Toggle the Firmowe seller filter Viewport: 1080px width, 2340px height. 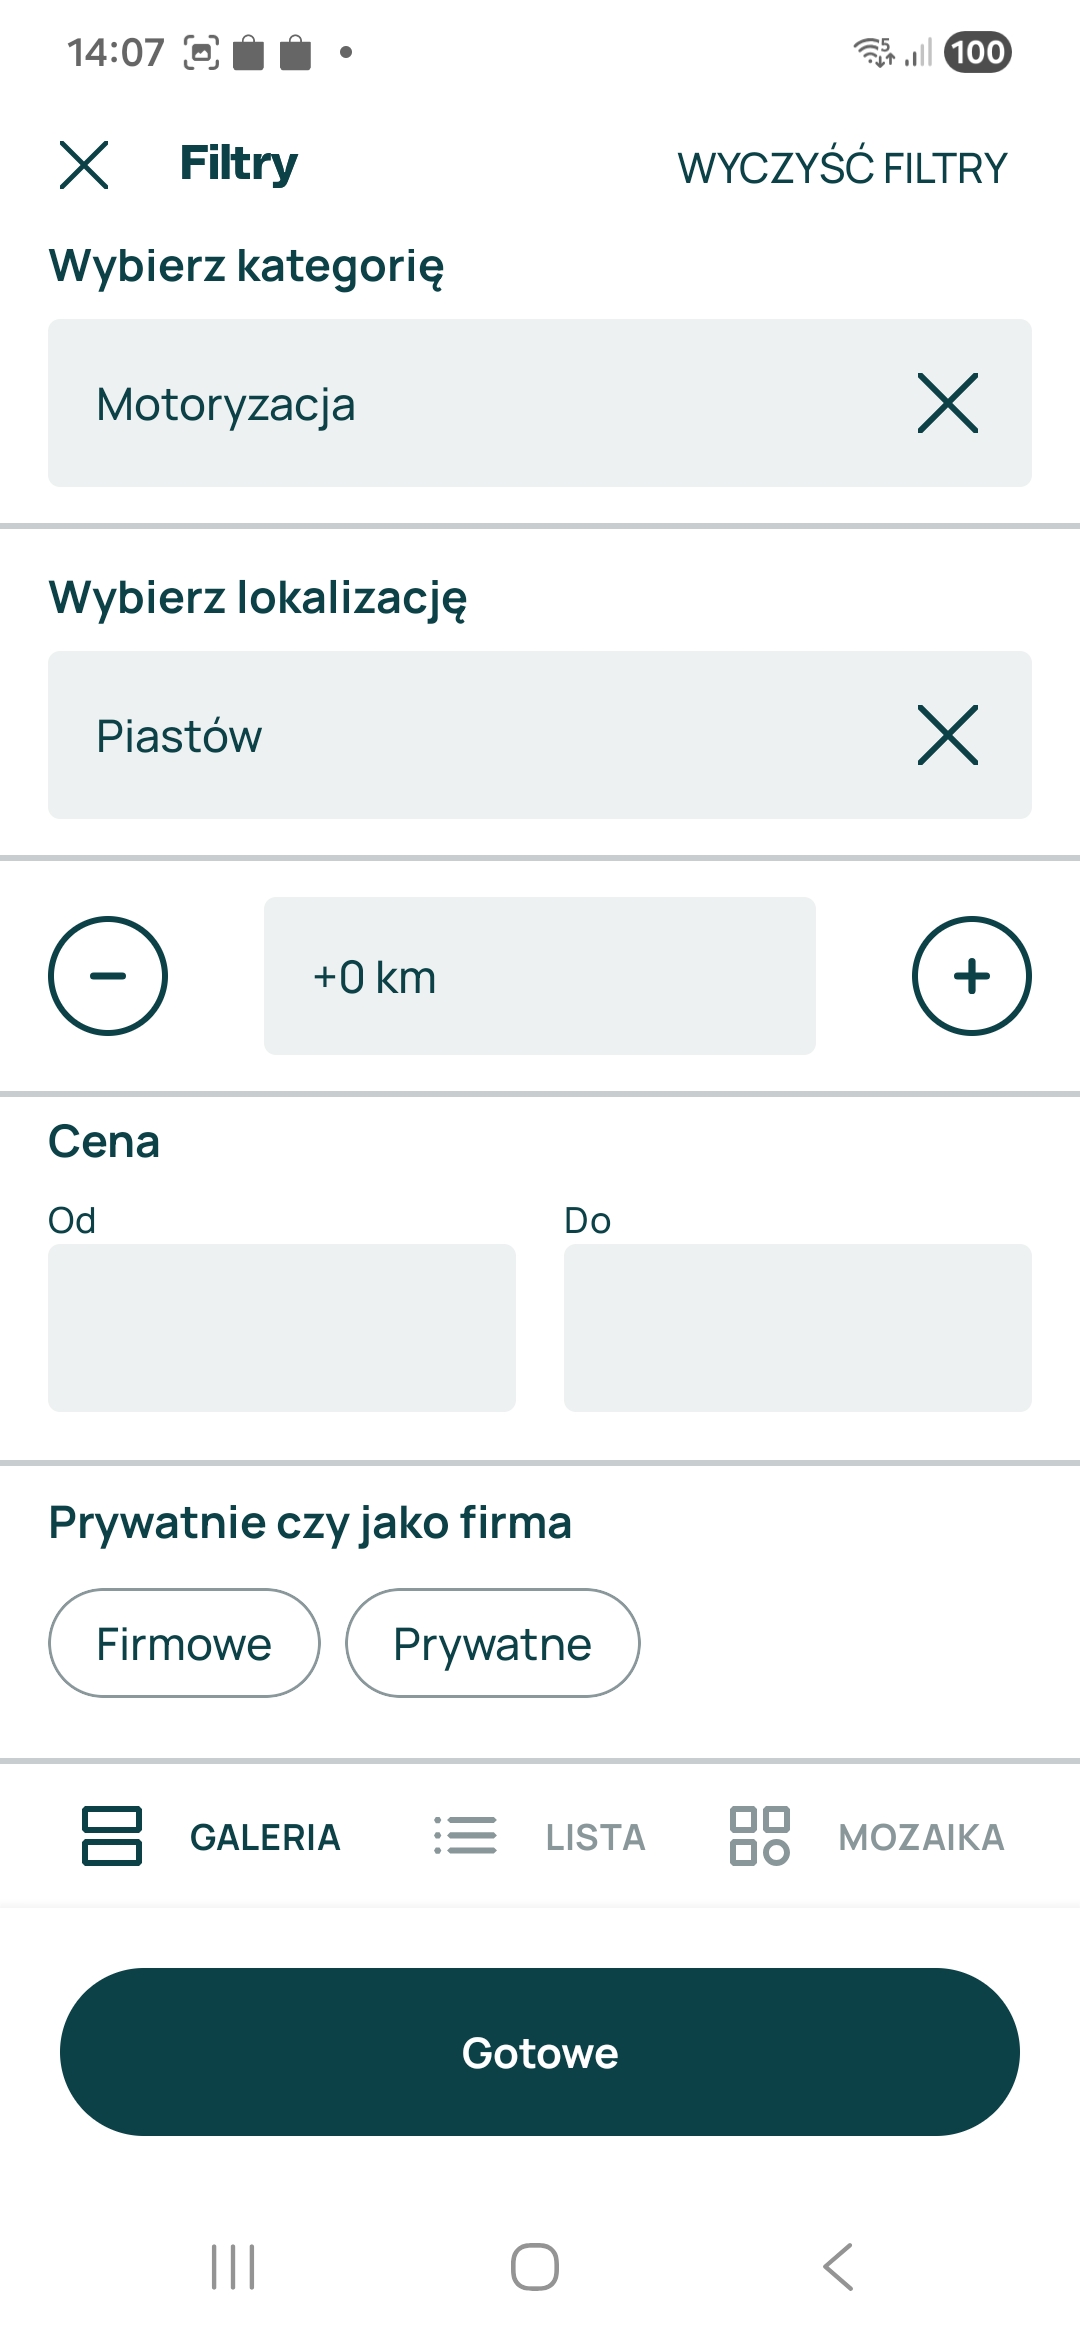(x=184, y=1643)
